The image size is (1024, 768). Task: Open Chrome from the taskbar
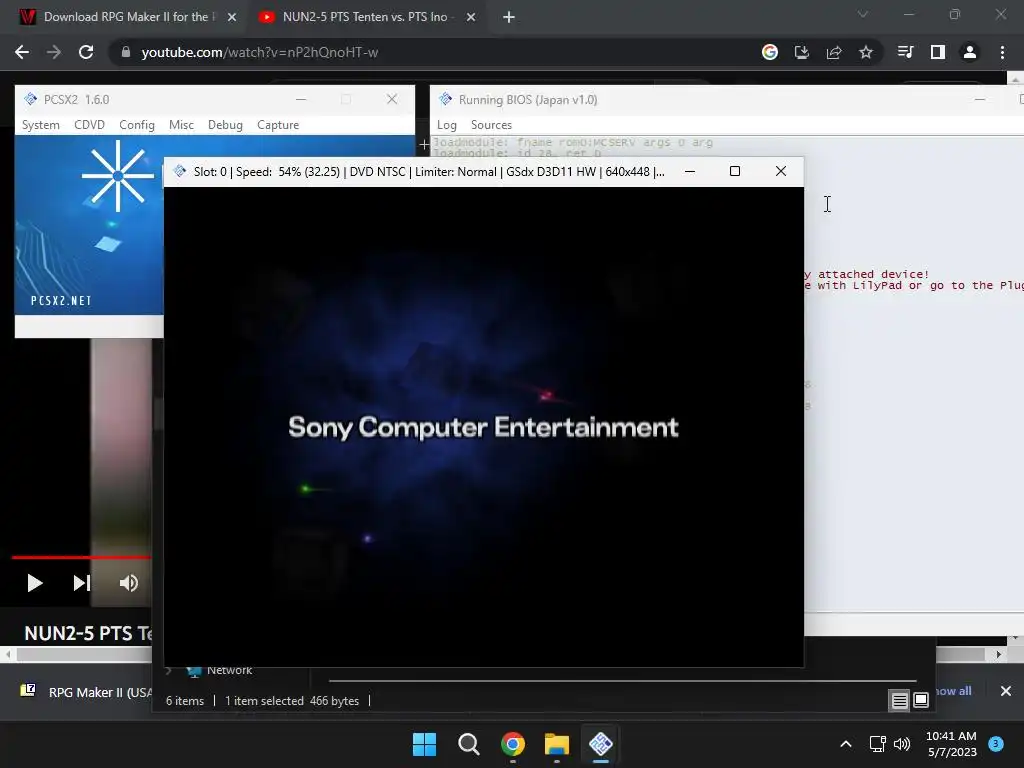(x=513, y=744)
